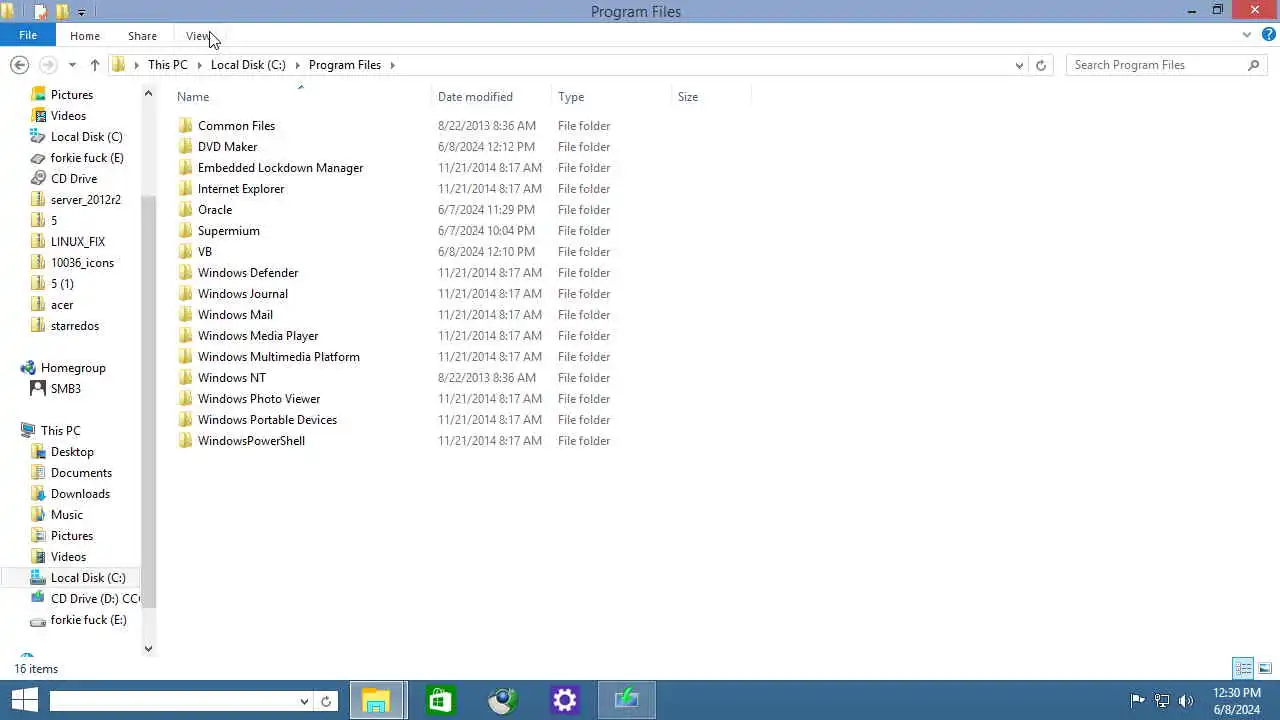The image size is (1280, 720).
Task: Click the This PC breadcrumb segment
Action: [167, 65]
